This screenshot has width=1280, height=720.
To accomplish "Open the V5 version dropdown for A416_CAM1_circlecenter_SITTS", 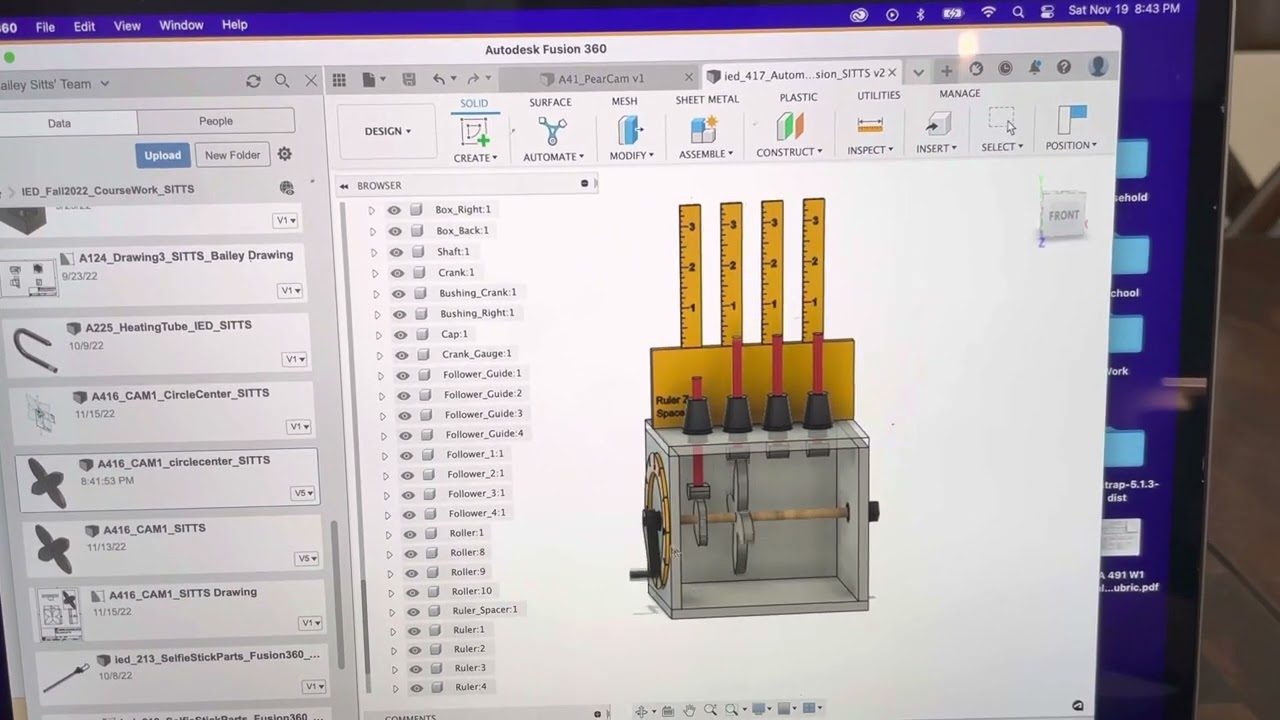I will 304,493.
